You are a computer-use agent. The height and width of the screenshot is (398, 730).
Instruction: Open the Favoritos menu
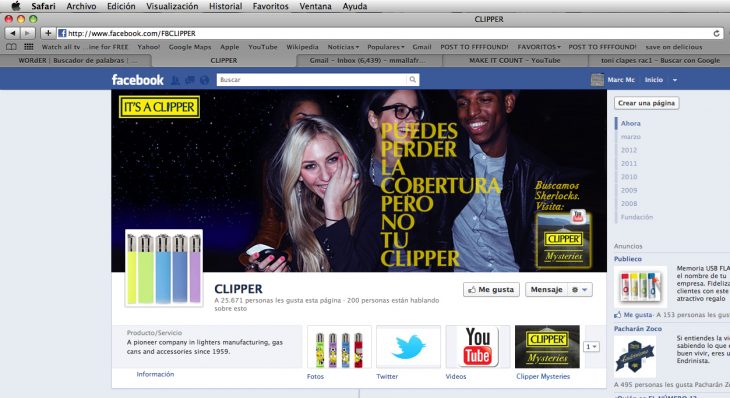click(x=270, y=6)
